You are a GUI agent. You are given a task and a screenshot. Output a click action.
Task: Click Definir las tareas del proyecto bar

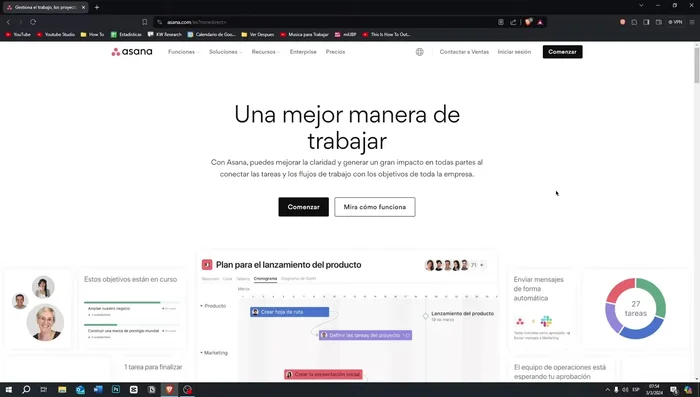(x=366, y=335)
